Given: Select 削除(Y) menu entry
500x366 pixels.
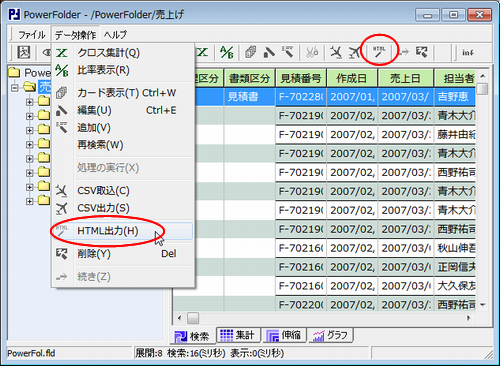Looking at the screenshot, I should point(123,254).
